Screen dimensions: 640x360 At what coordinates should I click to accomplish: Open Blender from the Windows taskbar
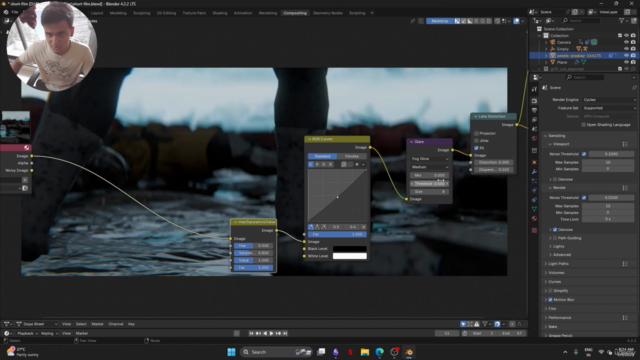409,352
